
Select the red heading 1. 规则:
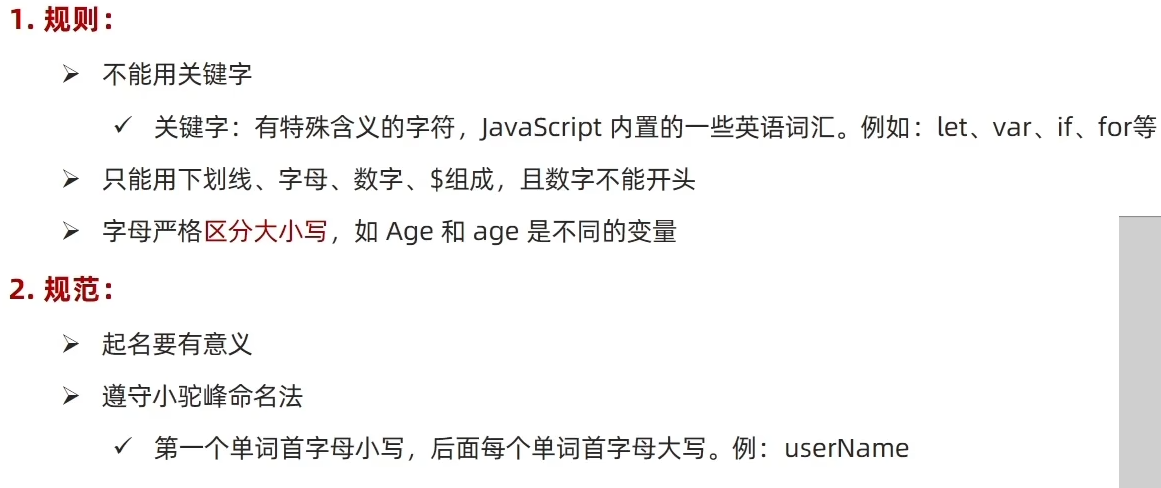click(61, 21)
